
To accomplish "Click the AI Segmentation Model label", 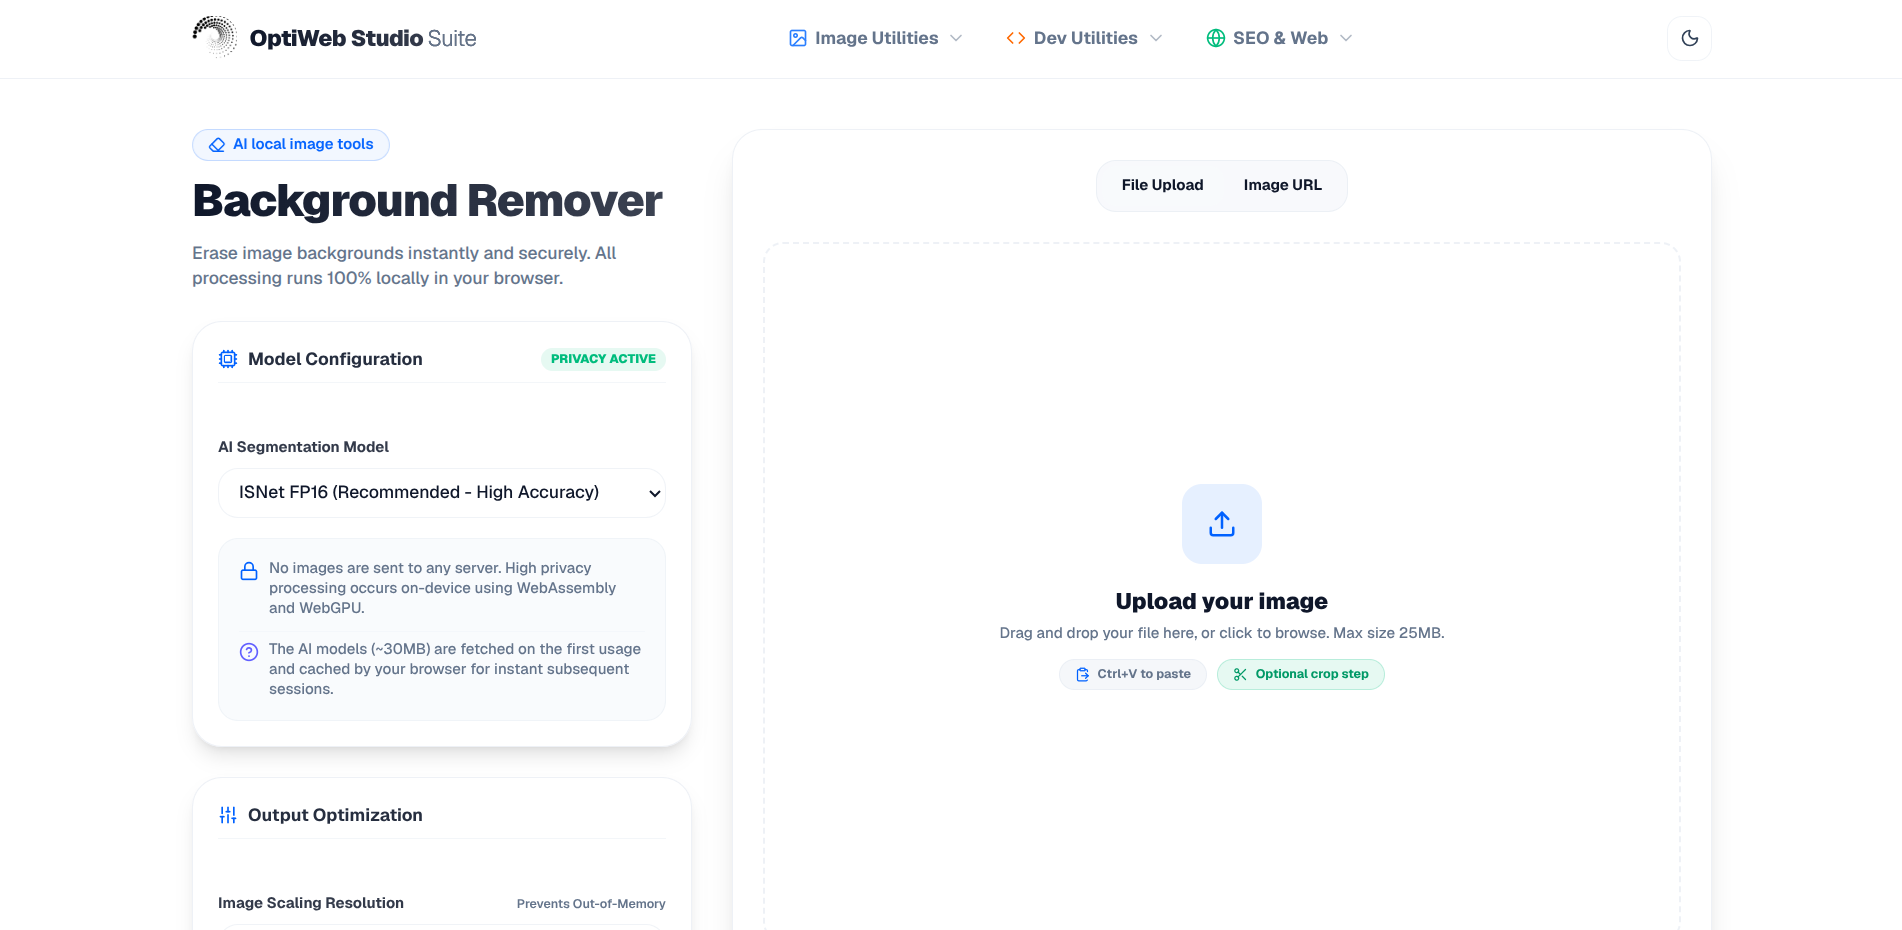I will coord(303,447).
